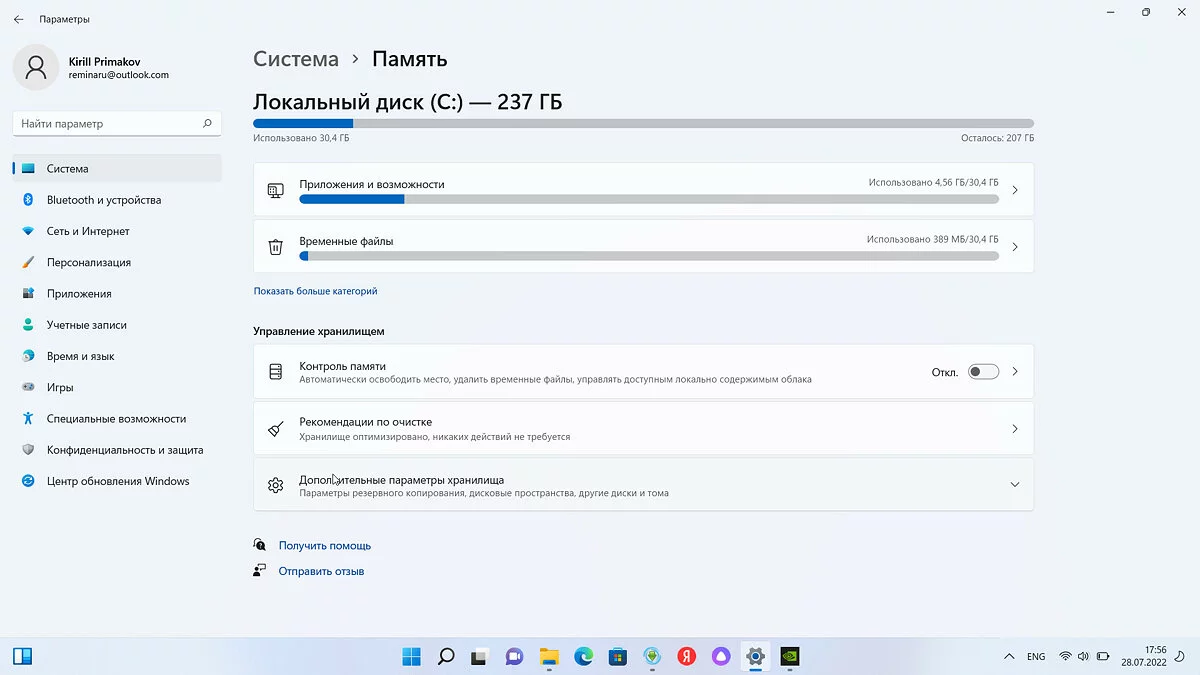This screenshot has height=675, width=1200.
Task: Click Система in the breadcrumb
Action: tap(296, 59)
